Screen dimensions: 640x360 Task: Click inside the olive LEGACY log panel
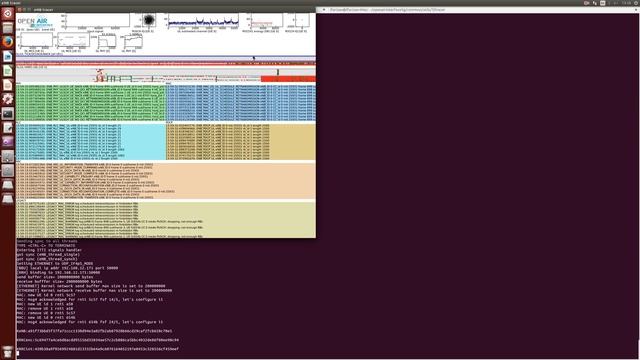166,220
